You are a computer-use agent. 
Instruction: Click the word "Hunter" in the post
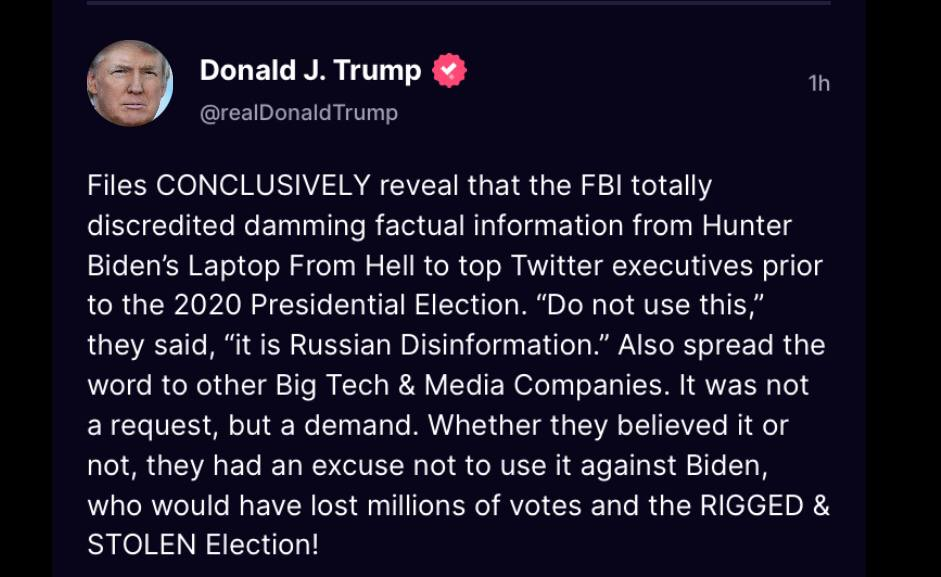749,226
